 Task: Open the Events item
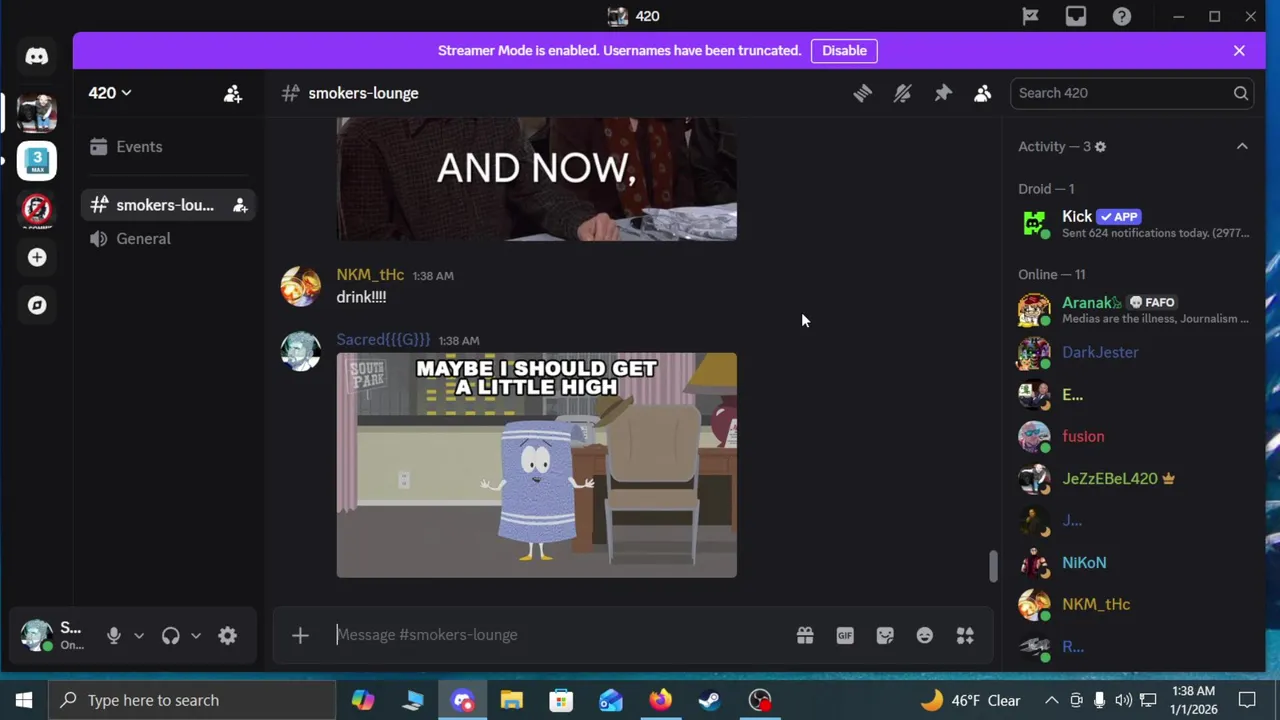click(x=168, y=147)
